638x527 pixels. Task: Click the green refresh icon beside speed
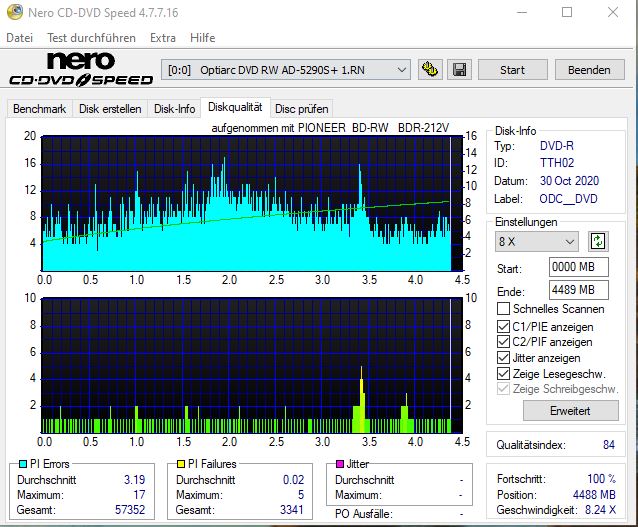pos(598,241)
